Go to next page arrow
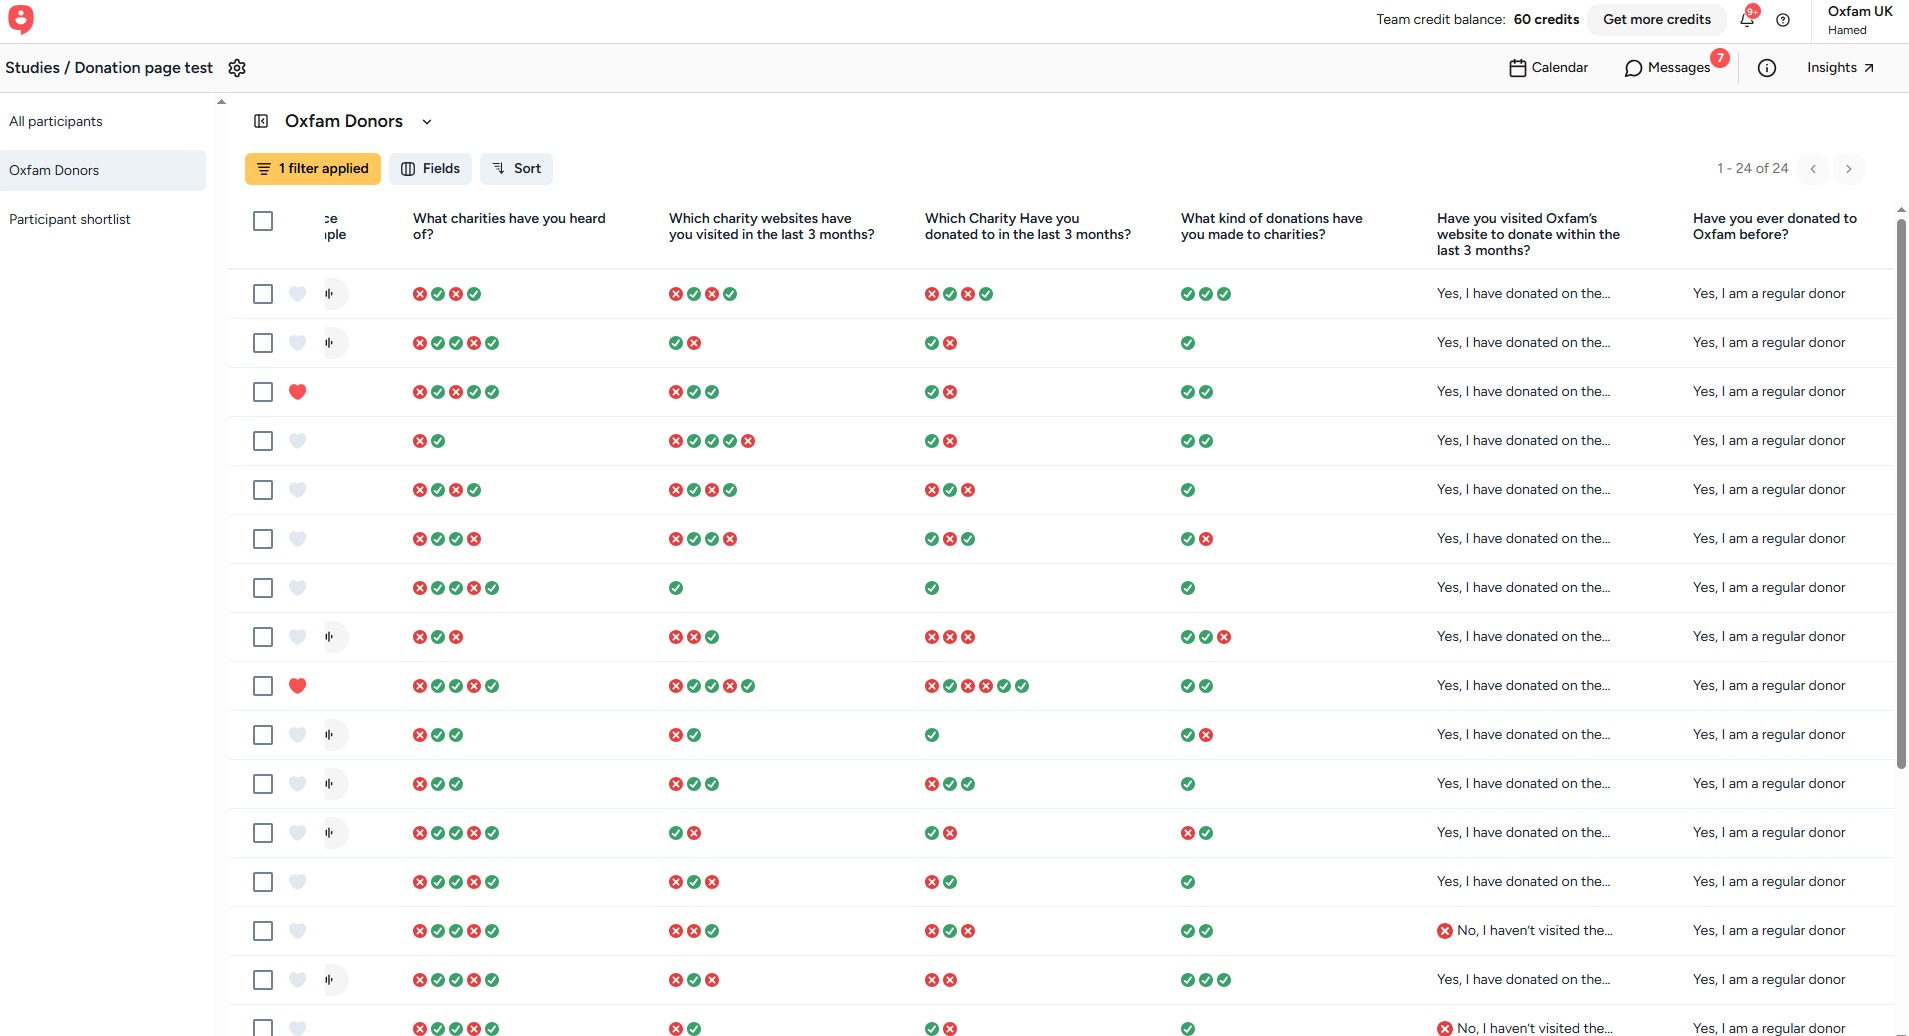The height and width of the screenshot is (1036, 1909). 1849,169
